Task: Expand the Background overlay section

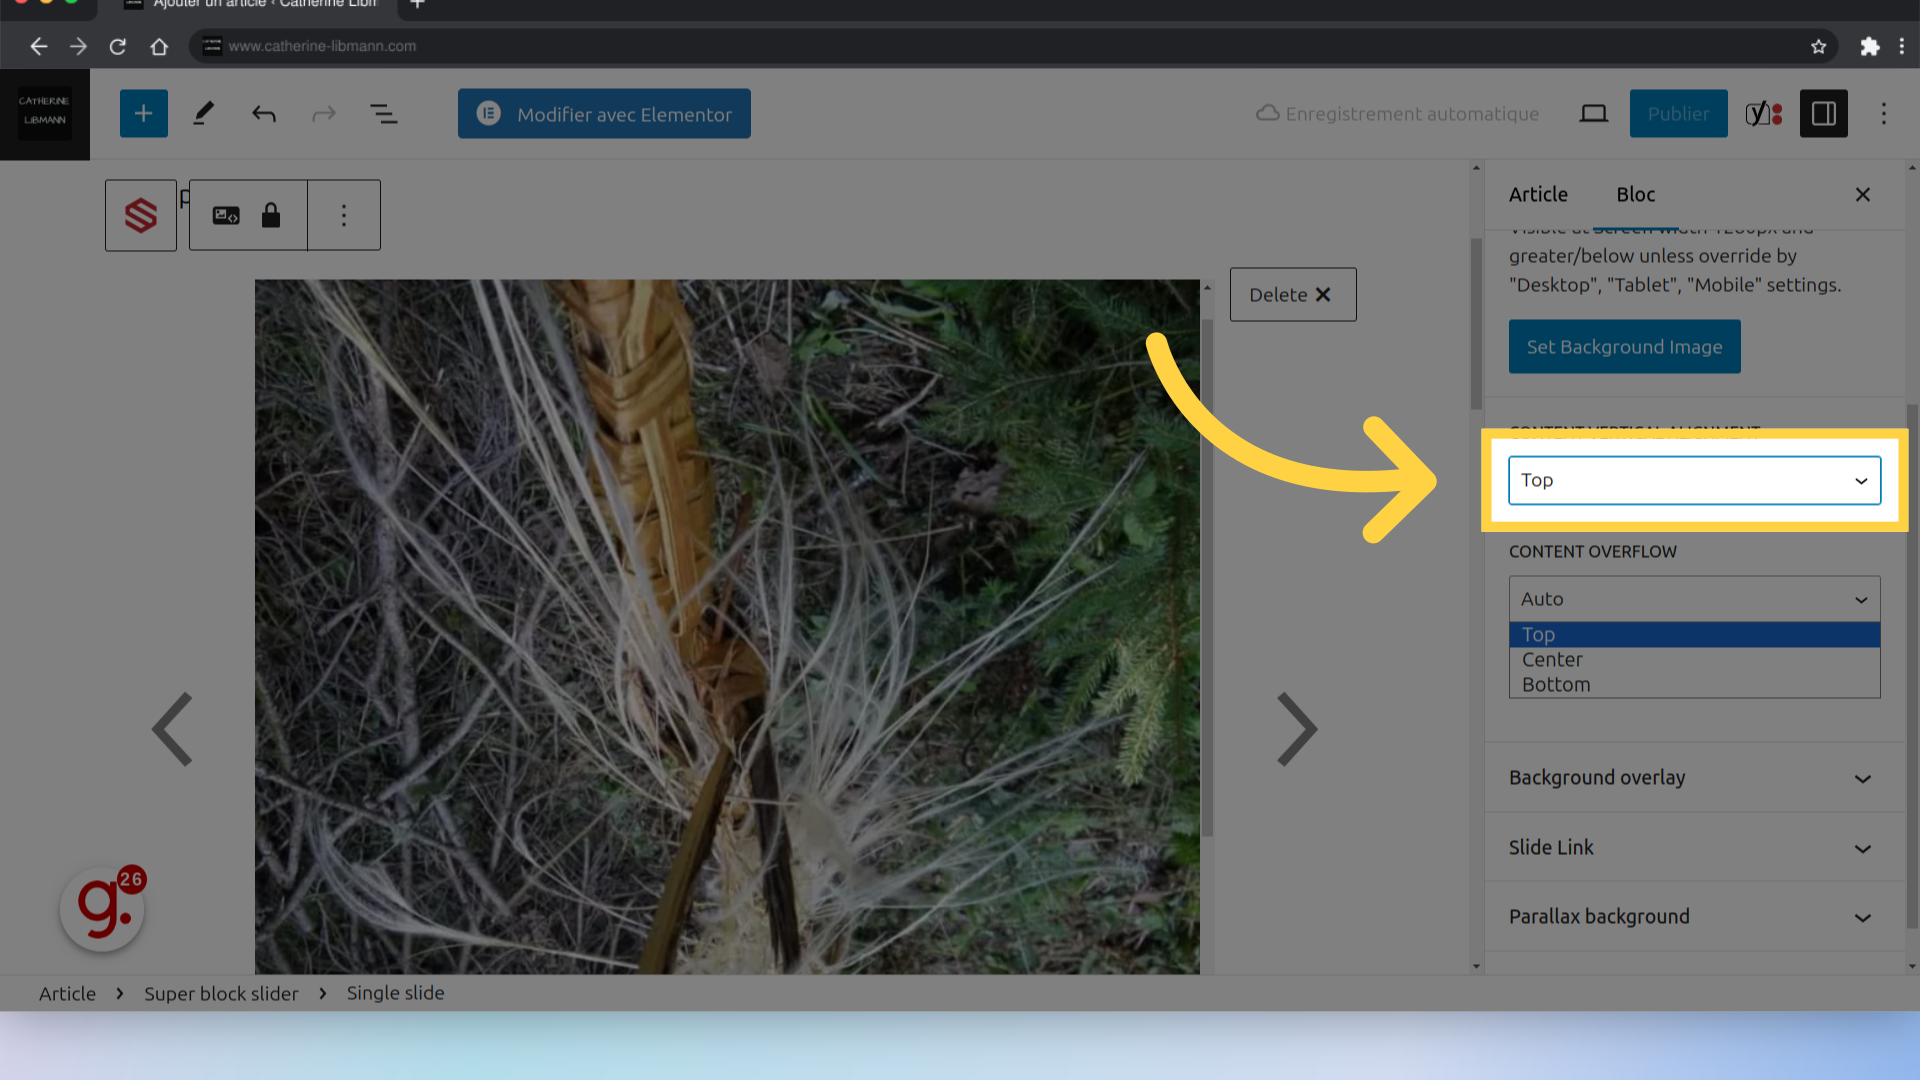Action: (1692, 777)
